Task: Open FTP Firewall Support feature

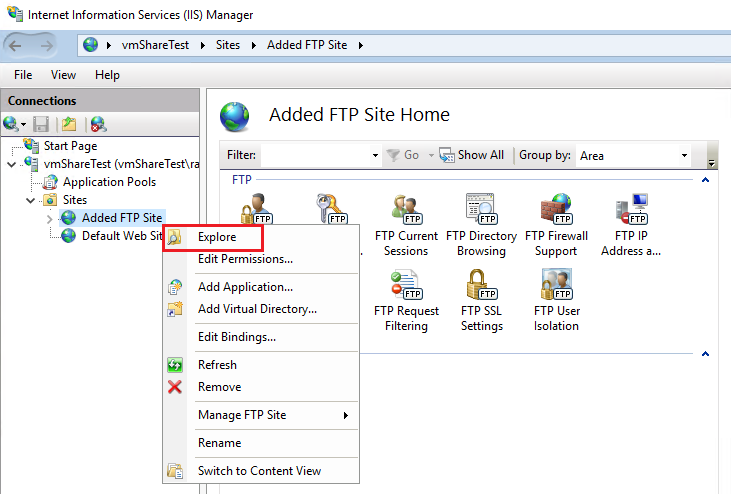Action: (x=556, y=225)
